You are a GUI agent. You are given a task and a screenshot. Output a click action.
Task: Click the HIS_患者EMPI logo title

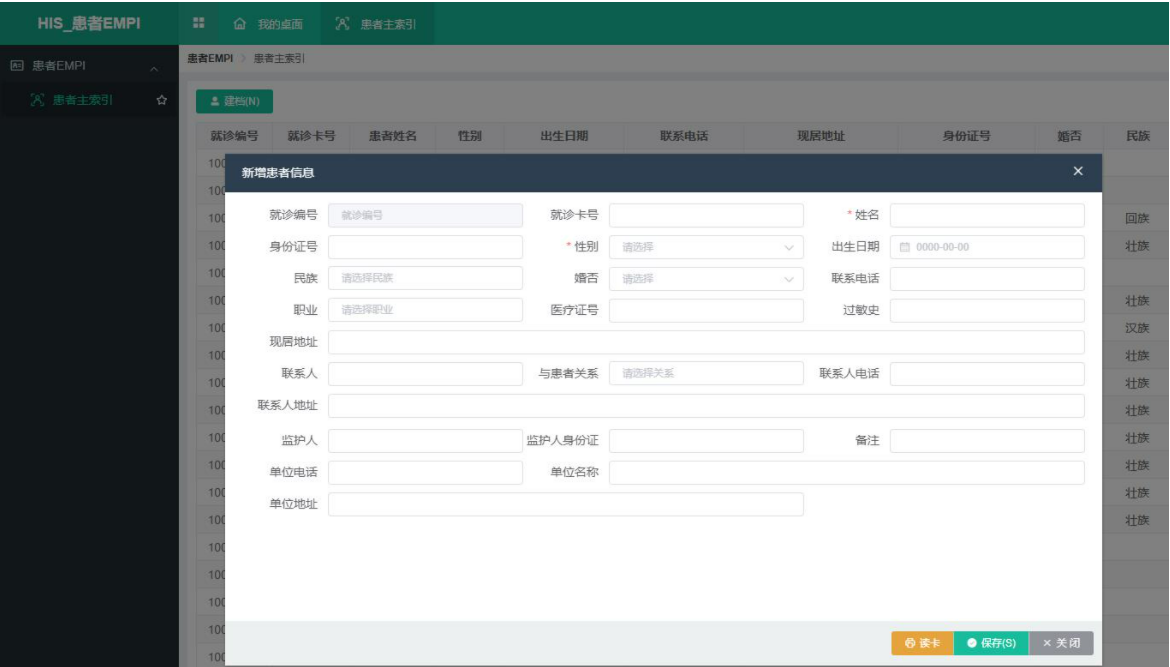89,23
